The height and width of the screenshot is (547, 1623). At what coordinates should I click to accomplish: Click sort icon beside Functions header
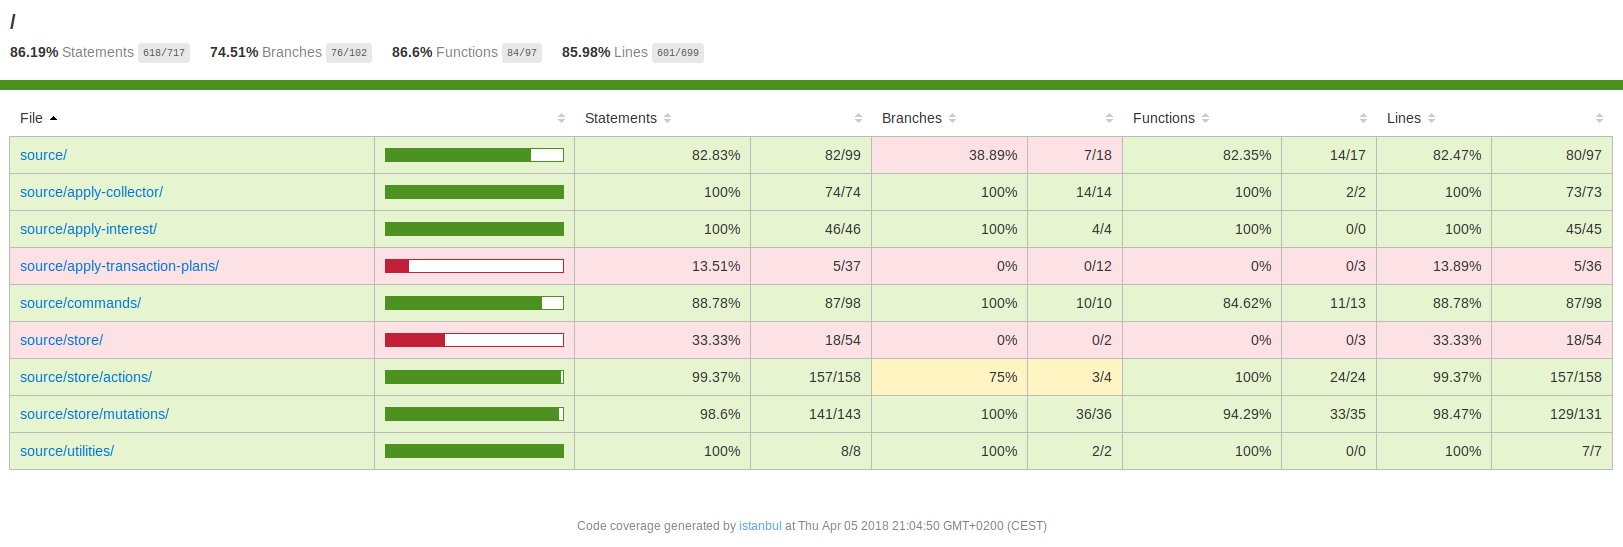(x=1205, y=118)
